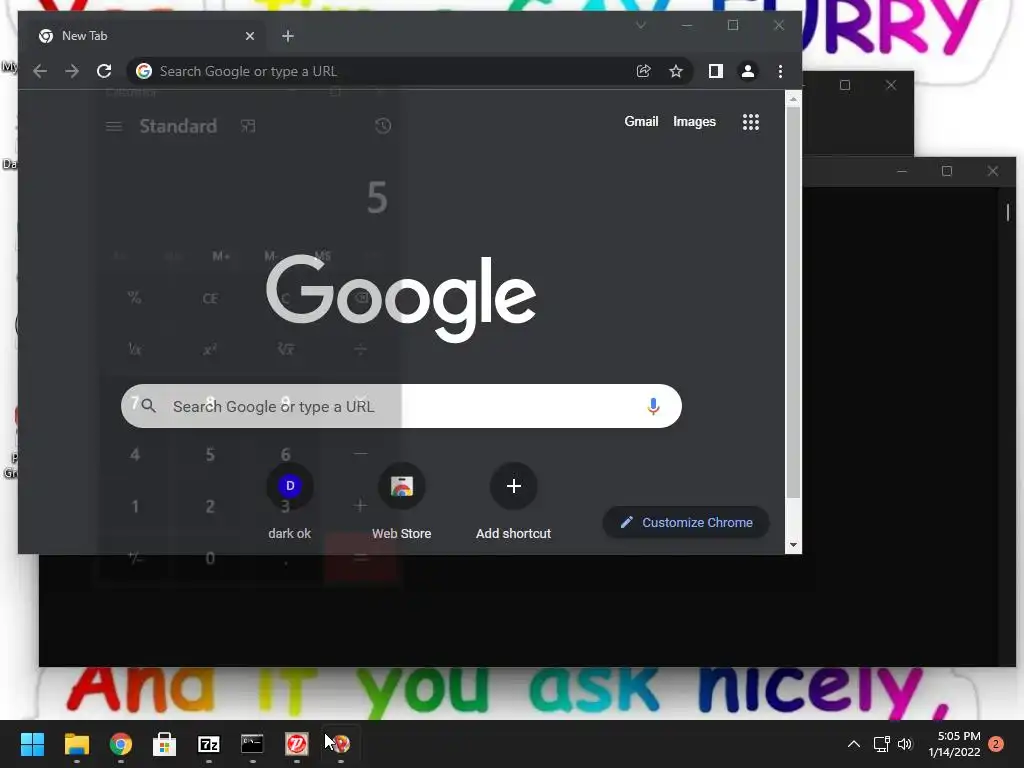Switch to Command Prompt on the taskbar
This screenshot has width=1024, height=768.
pos(253,744)
